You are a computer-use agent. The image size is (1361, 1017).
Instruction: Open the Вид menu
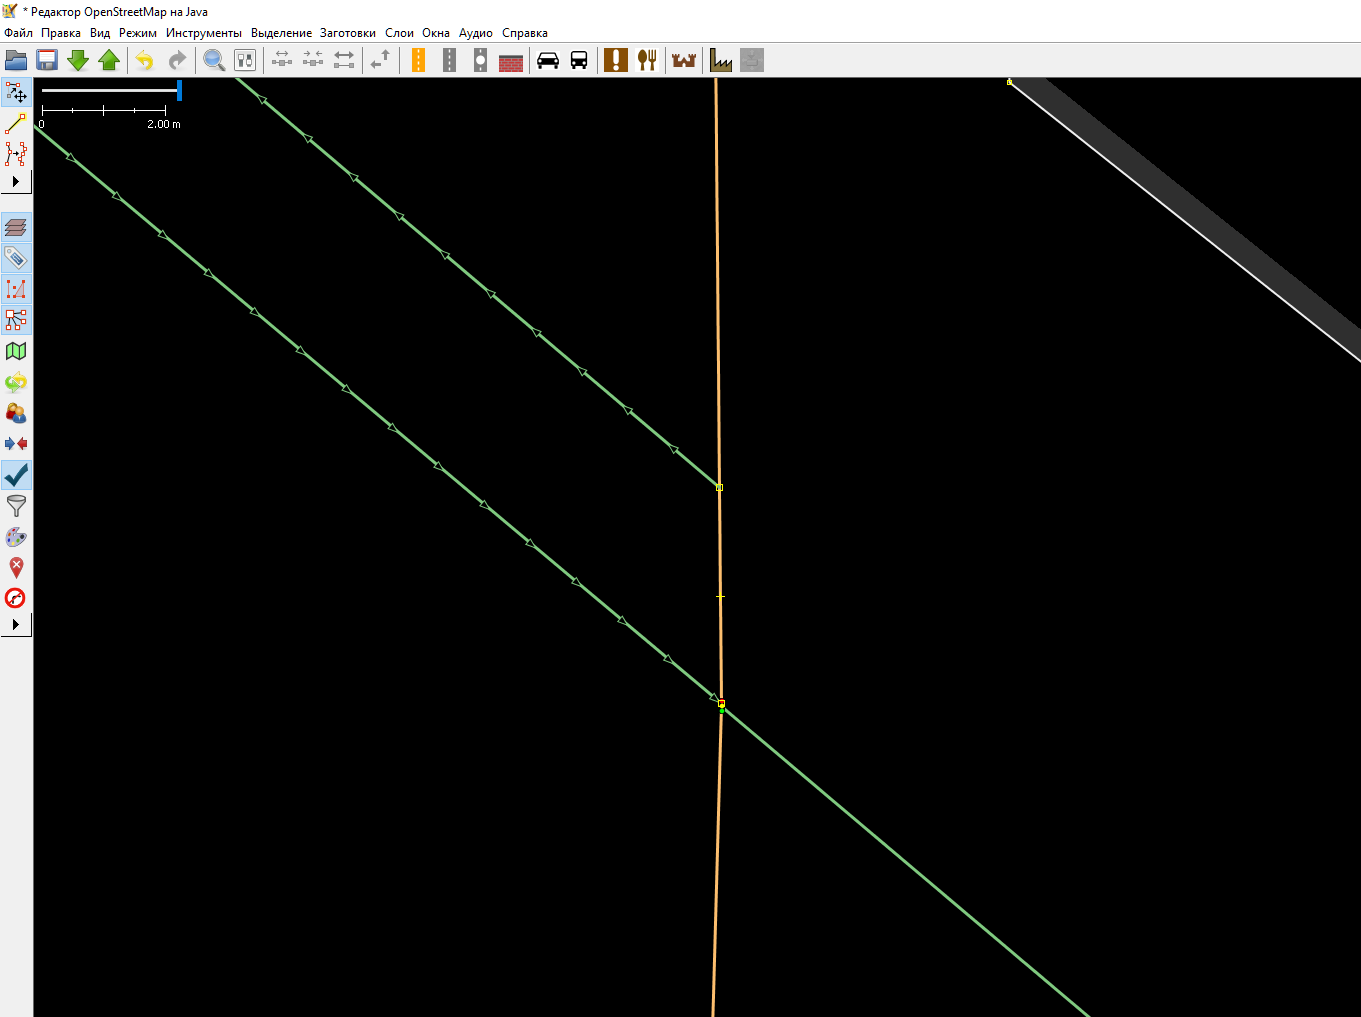[100, 33]
